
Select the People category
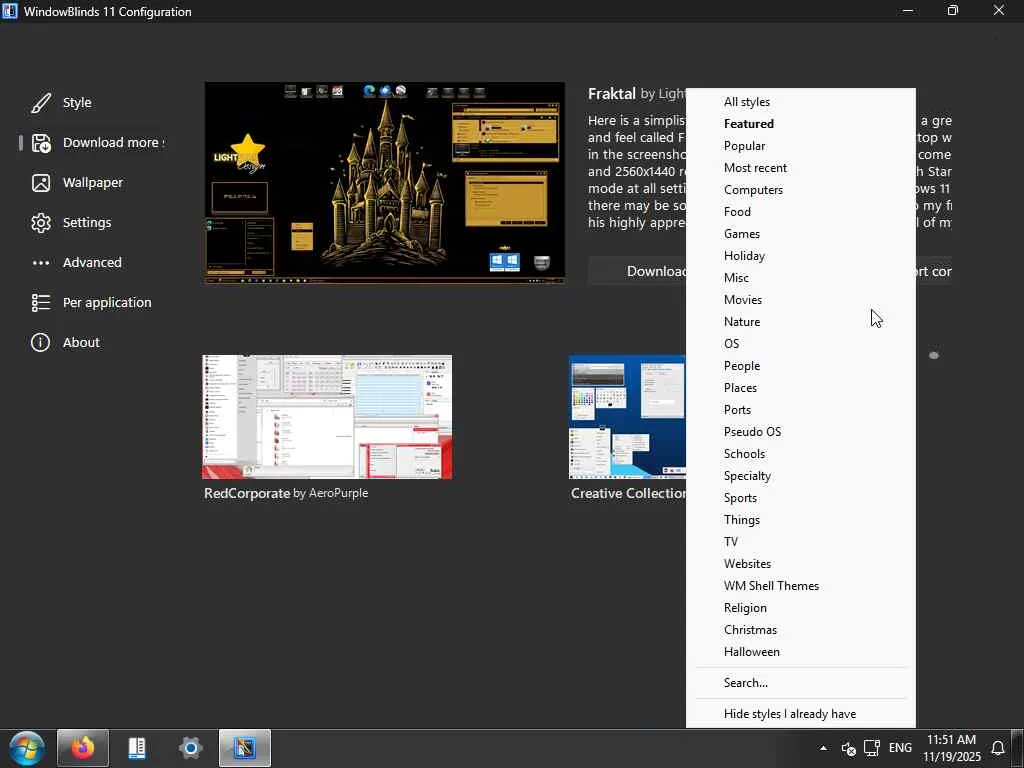pos(801,366)
